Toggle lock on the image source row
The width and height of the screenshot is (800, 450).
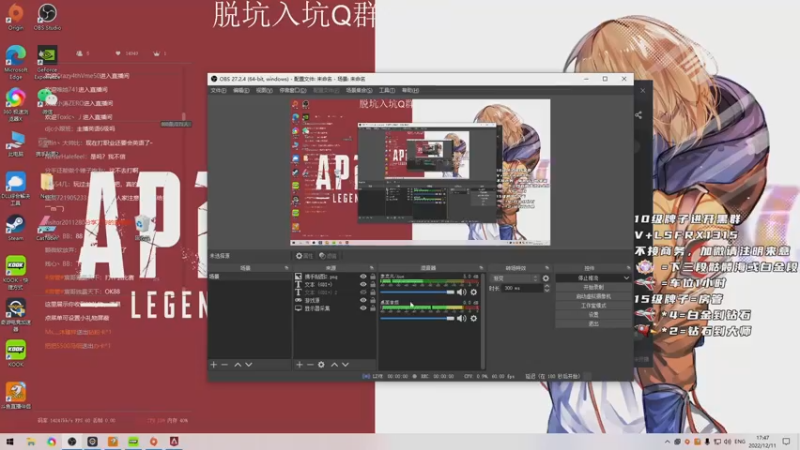[x=372, y=277]
